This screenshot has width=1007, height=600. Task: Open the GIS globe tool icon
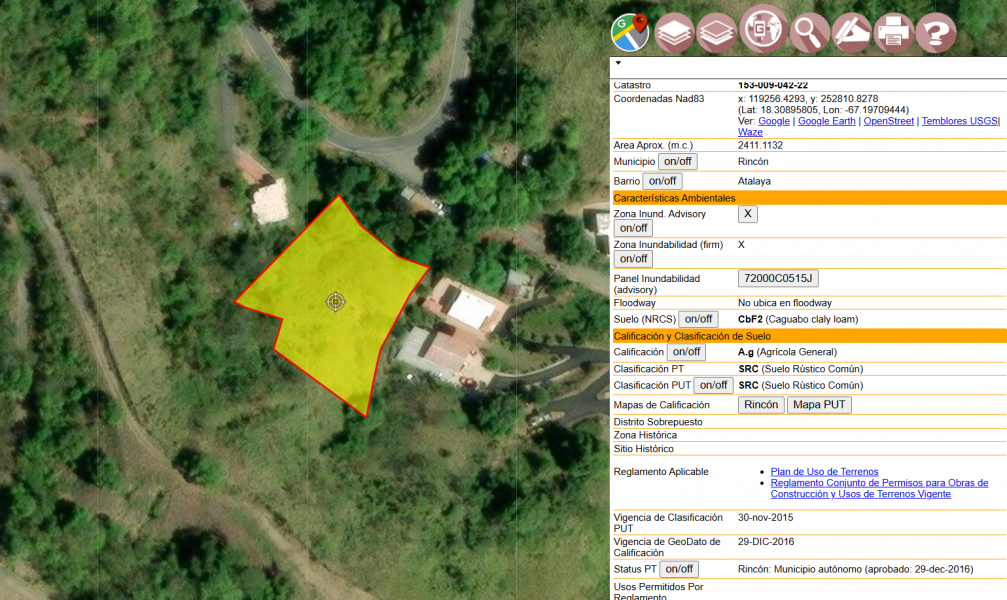[761, 31]
